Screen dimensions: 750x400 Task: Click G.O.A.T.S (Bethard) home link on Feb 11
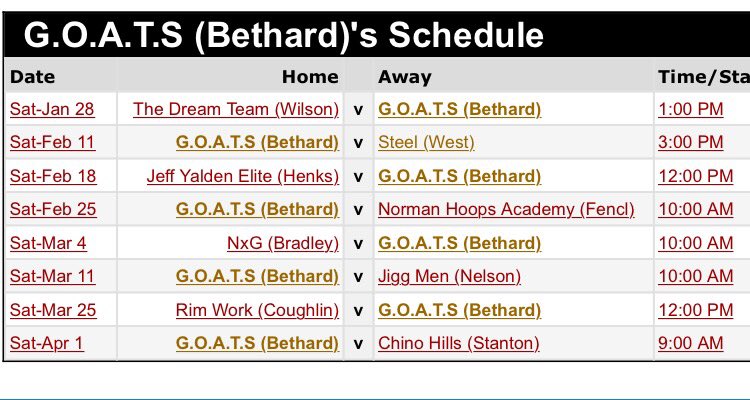coord(257,143)
